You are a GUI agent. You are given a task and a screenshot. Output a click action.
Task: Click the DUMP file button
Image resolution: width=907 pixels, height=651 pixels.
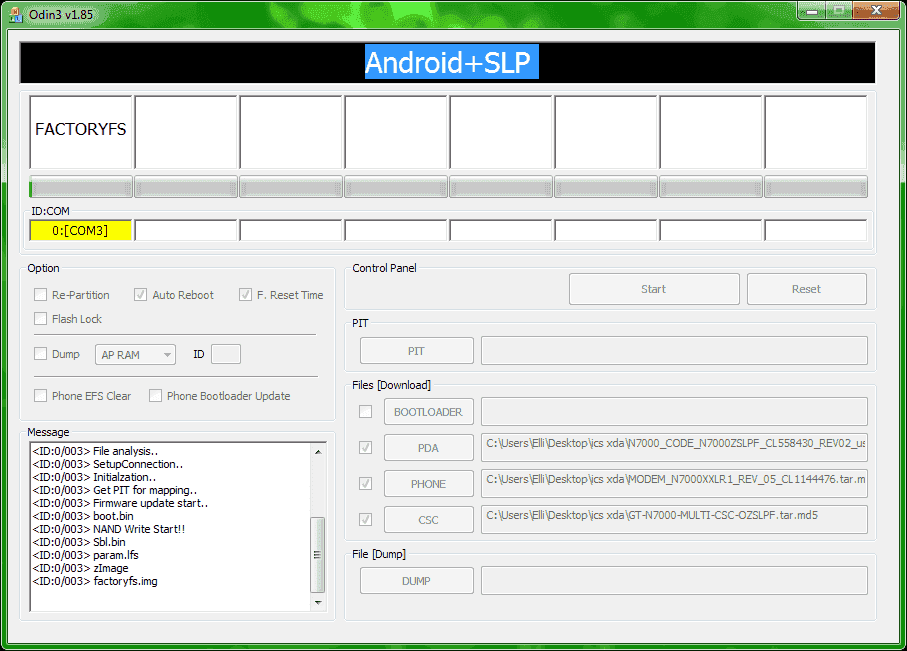point(416,580)
